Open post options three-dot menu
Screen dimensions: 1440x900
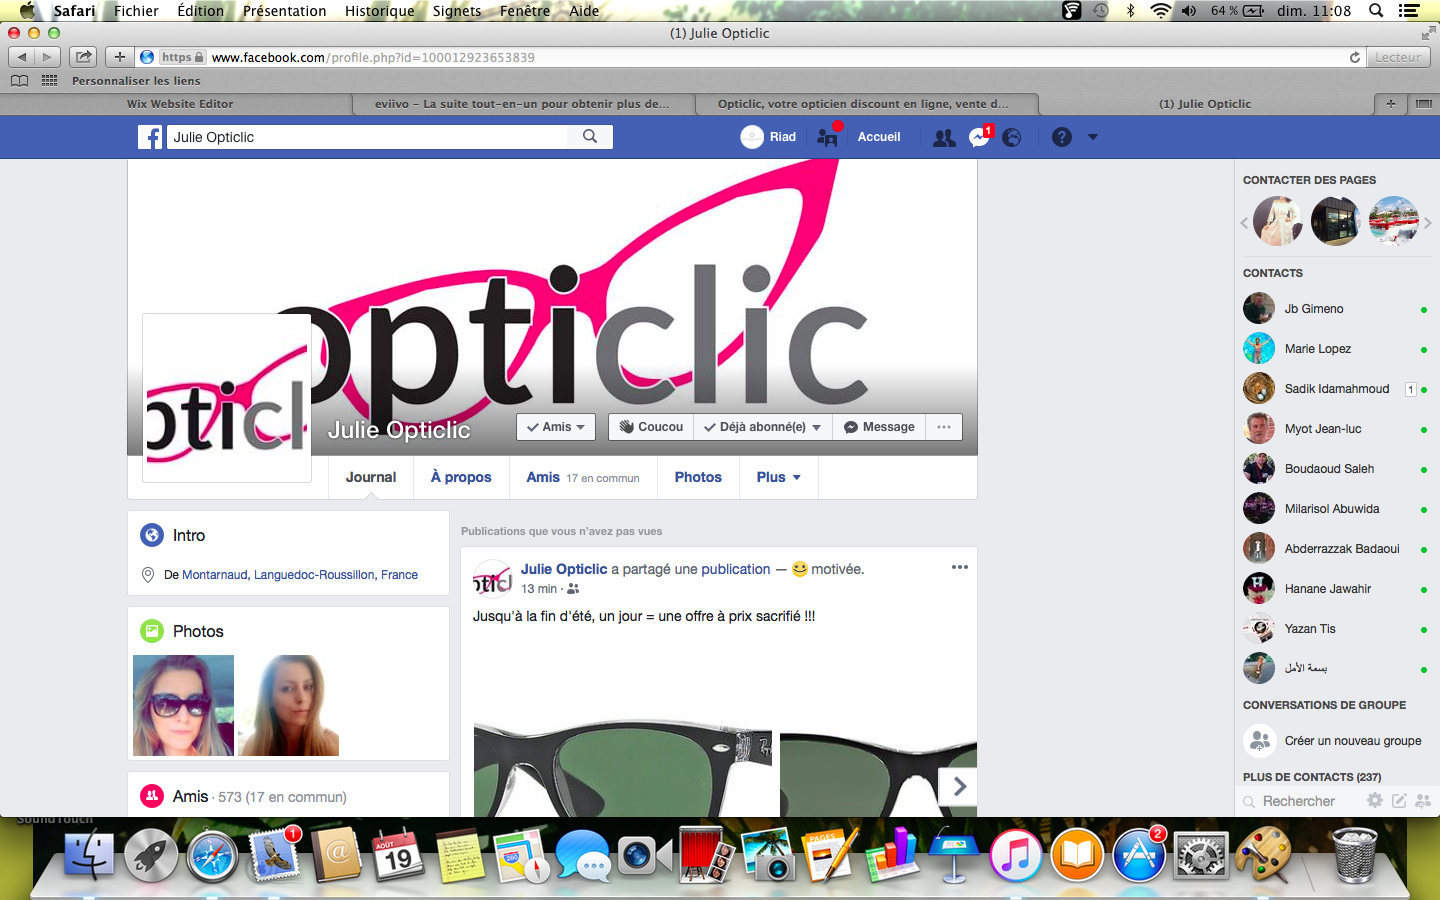[x=960, y=567]
